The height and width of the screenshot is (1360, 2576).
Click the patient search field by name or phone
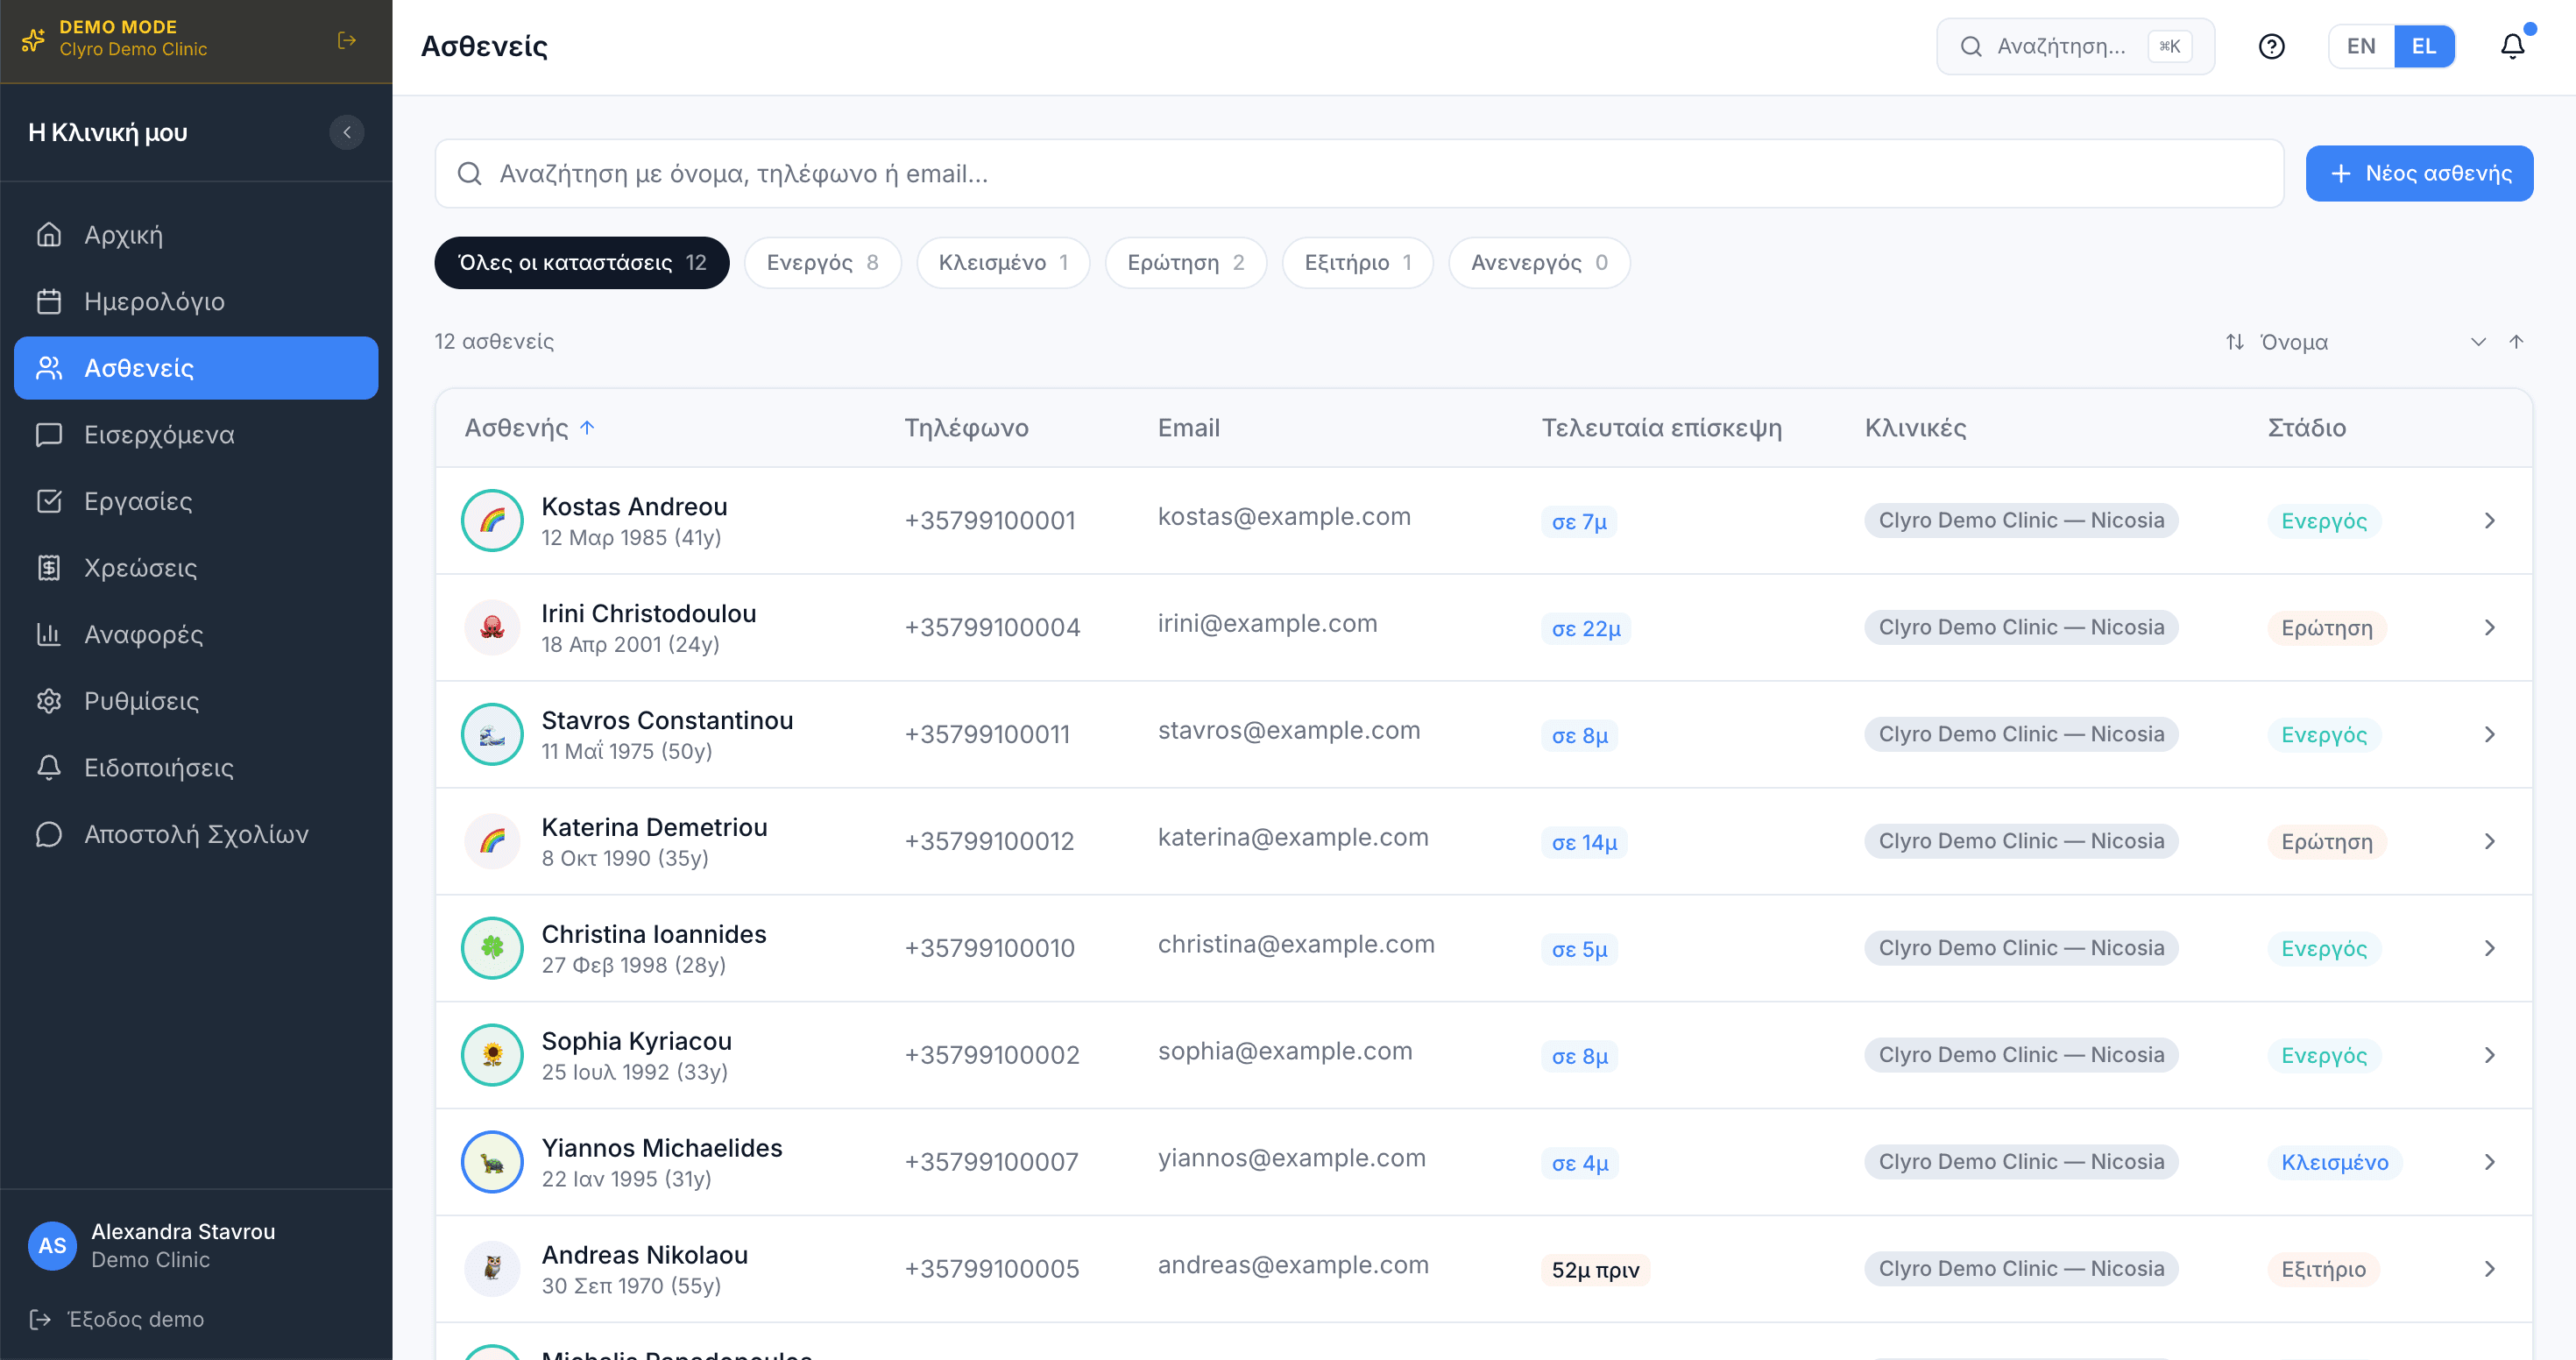pos(1359,173)
